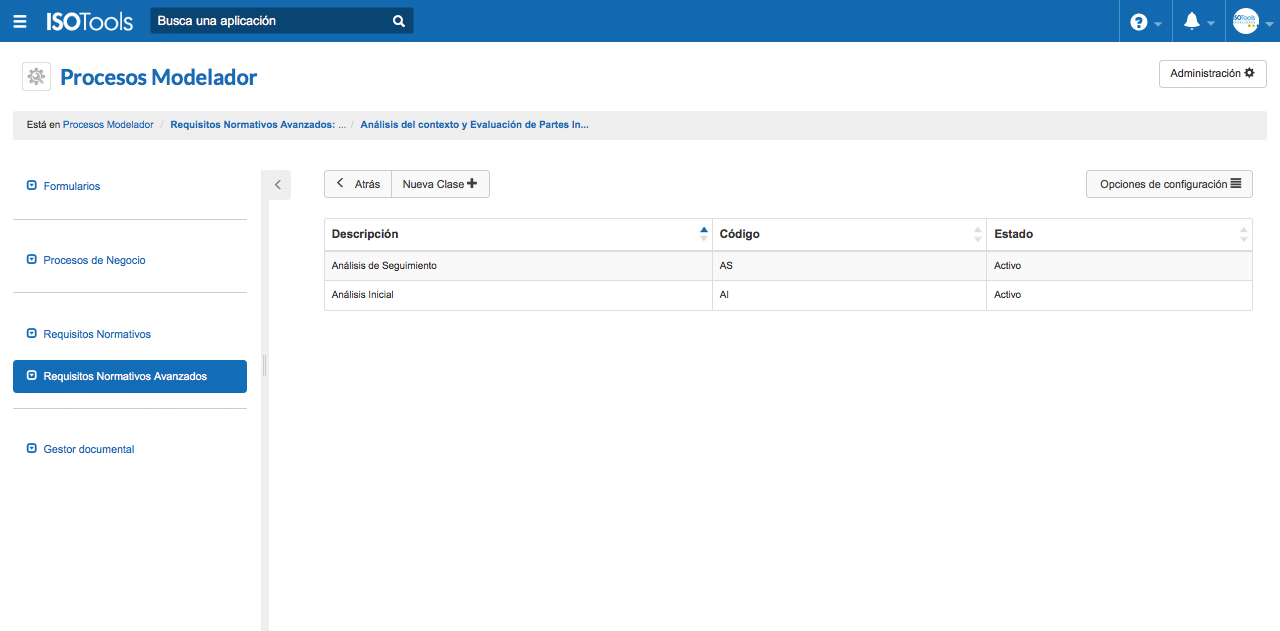
Task: Open Opciones de configuración menu
Action: (1169, 184)
